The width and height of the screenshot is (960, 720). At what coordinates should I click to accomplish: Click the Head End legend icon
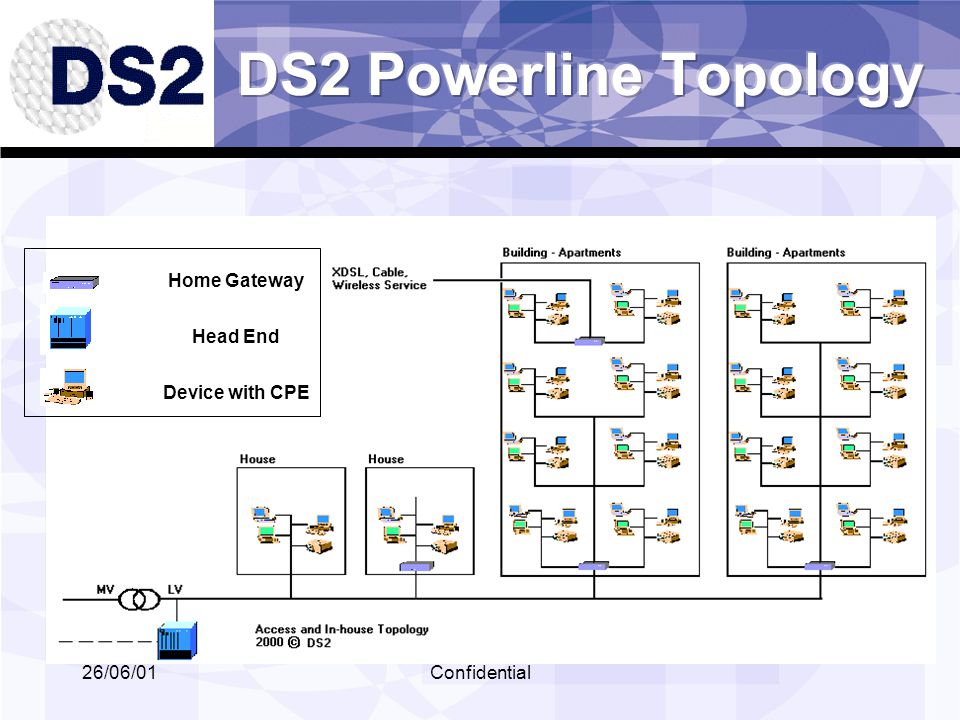(70, 329)
